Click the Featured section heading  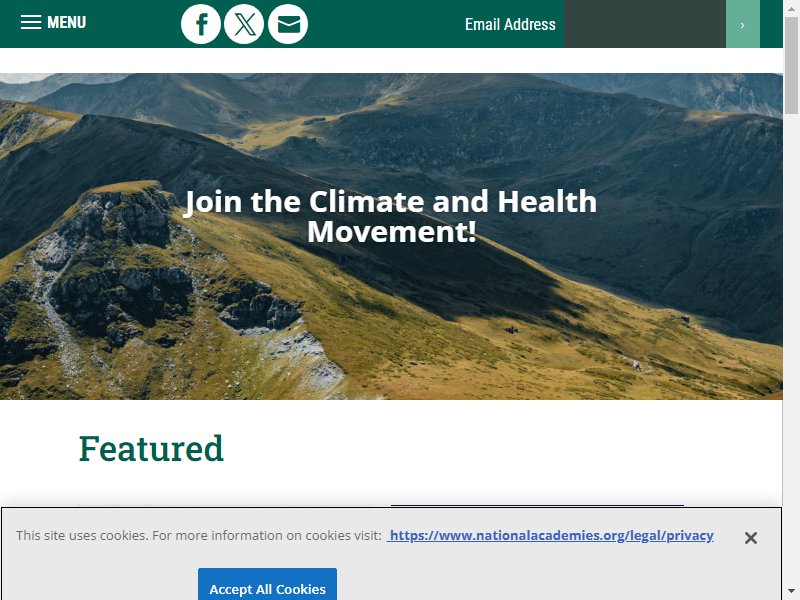152,449
